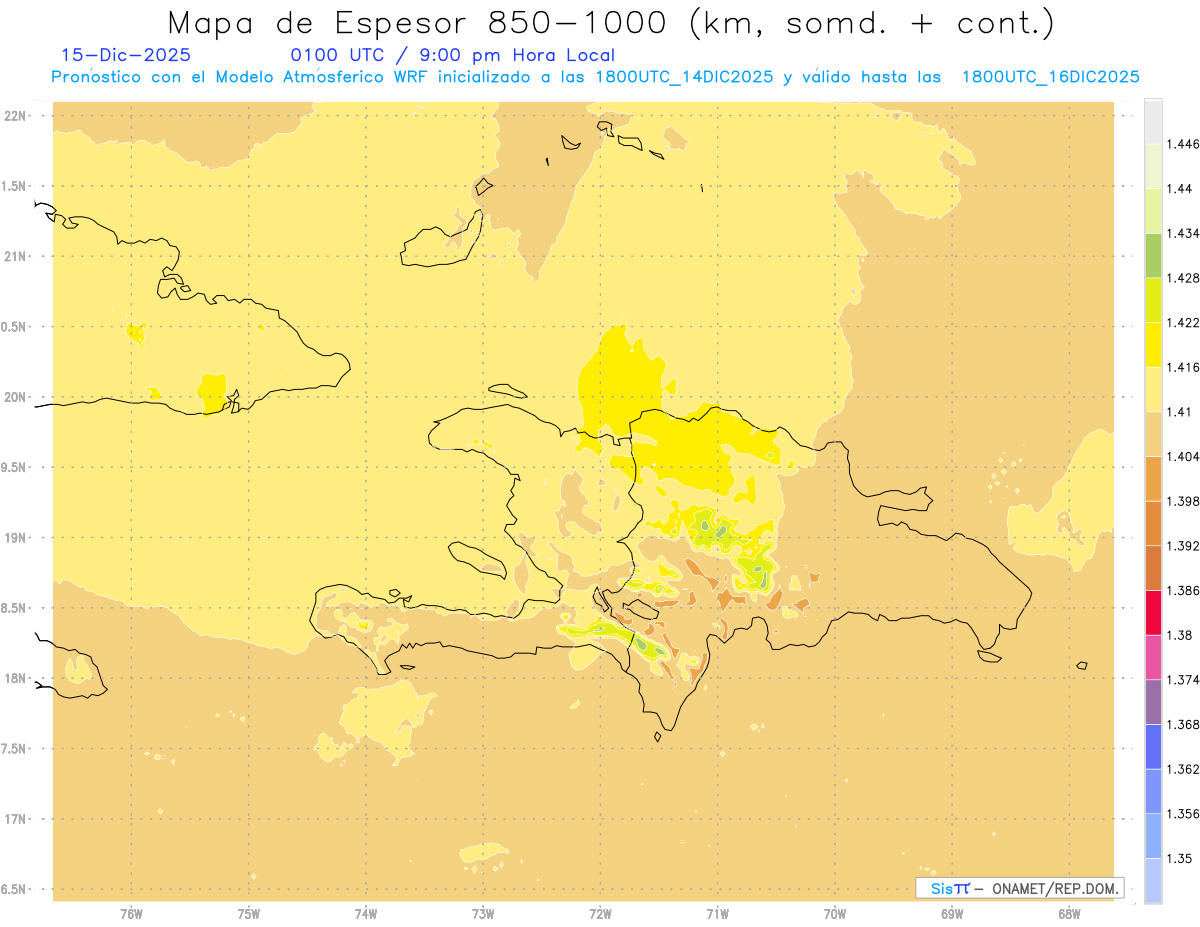Click the '72W' longitude label
Screen dimensions: 1200x927
(x=600, y=914)
